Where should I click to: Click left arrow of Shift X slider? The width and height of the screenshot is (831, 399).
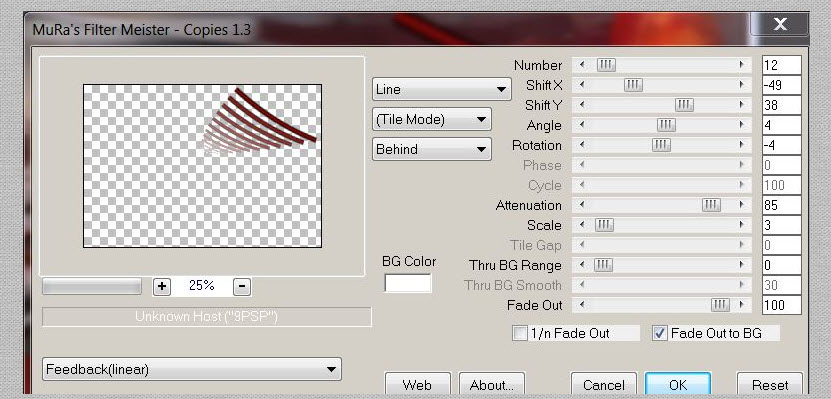coord(582,85)
